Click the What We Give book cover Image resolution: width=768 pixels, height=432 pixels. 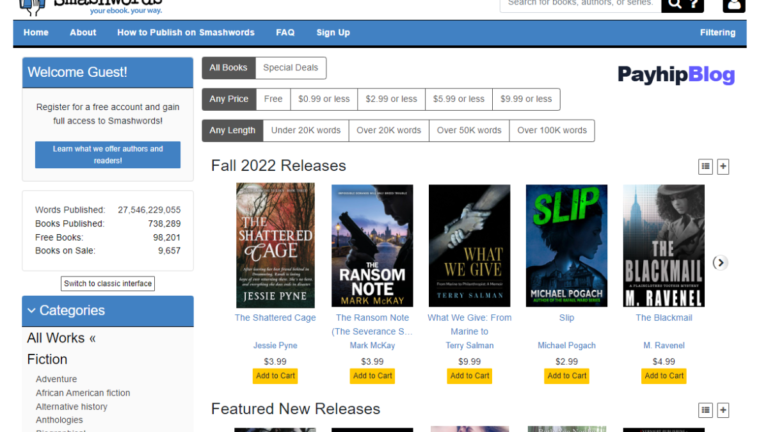click(469, 246)
